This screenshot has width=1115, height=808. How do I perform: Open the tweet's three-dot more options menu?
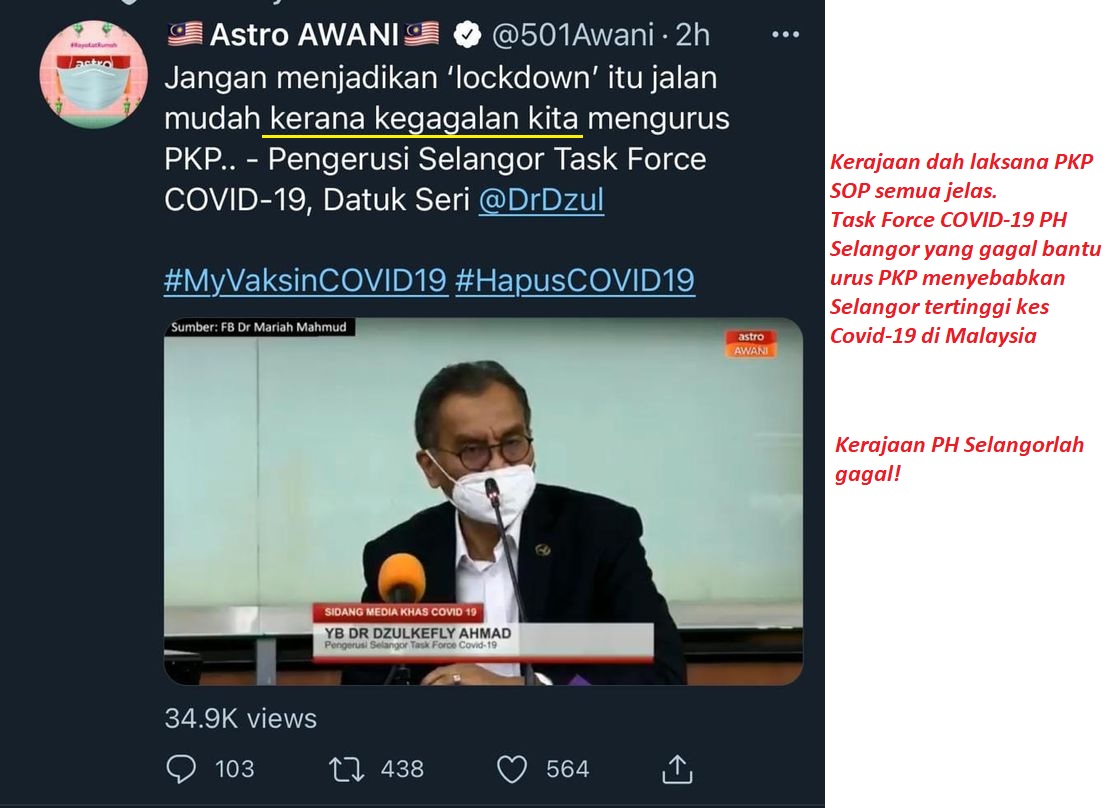(x=785, y=35)
